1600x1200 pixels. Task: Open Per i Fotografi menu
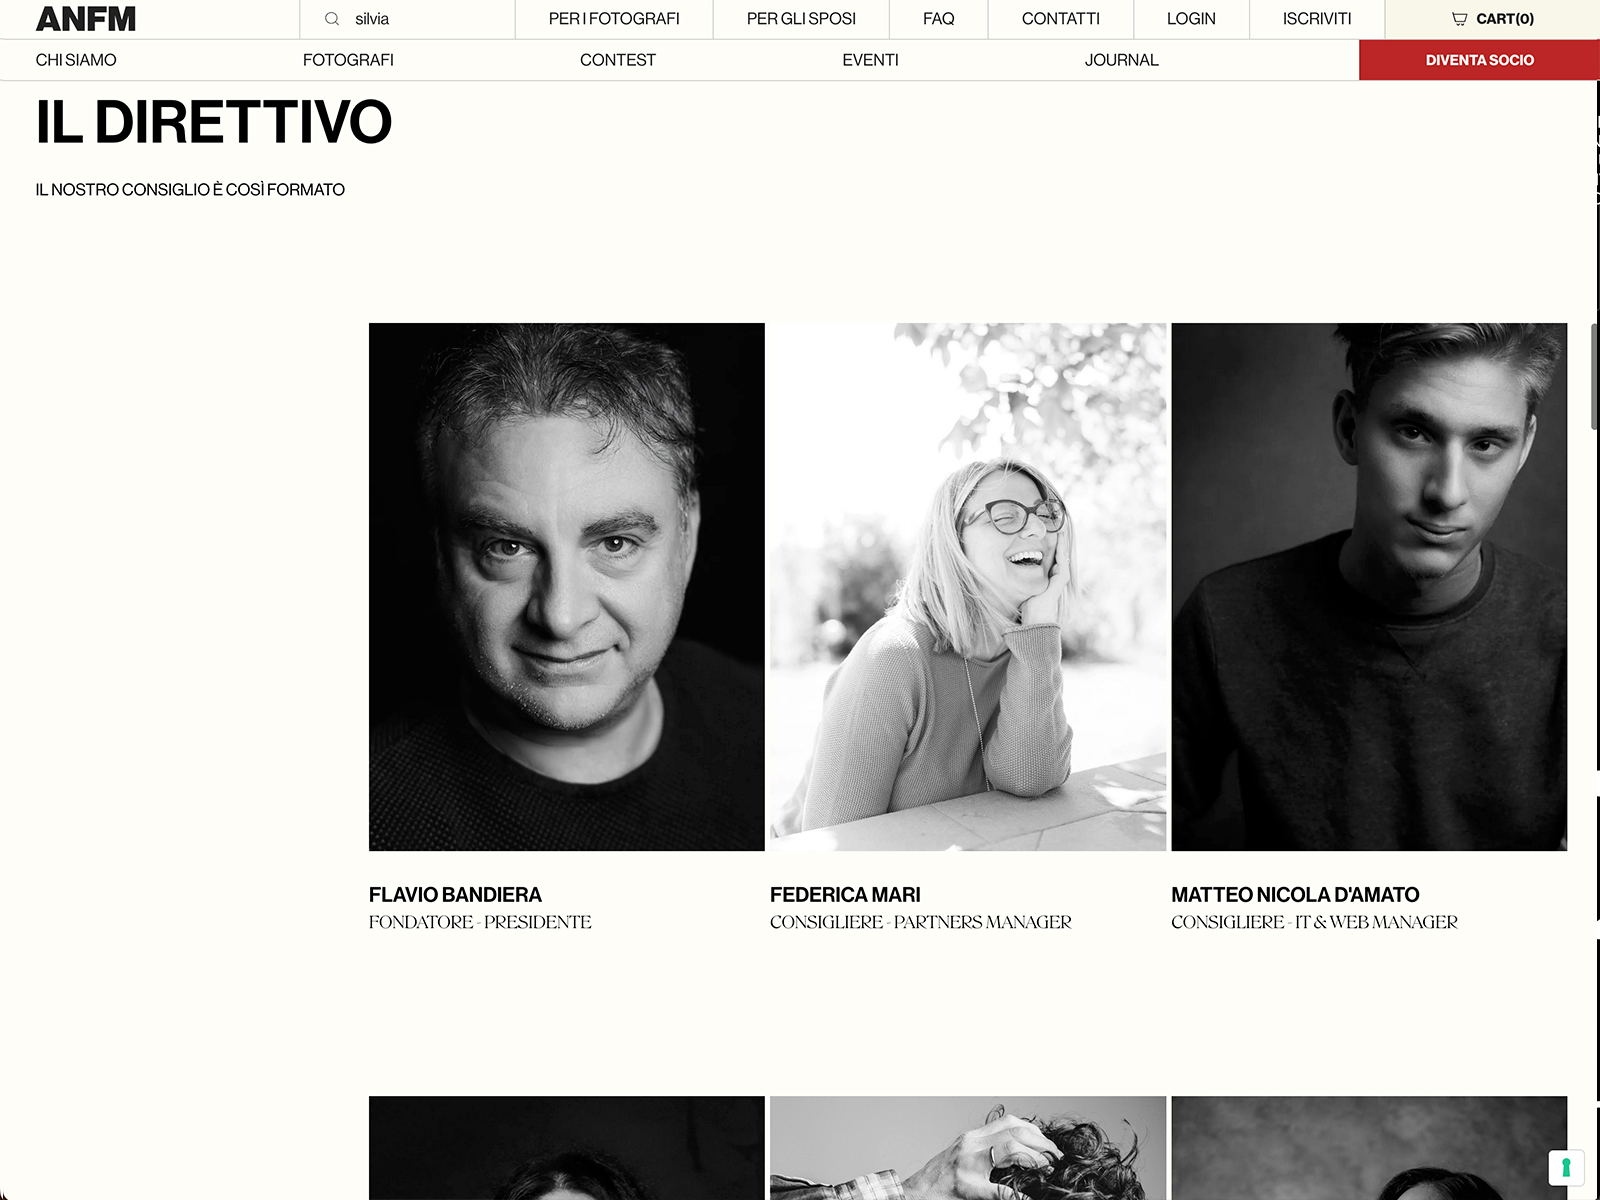[614, 19]
